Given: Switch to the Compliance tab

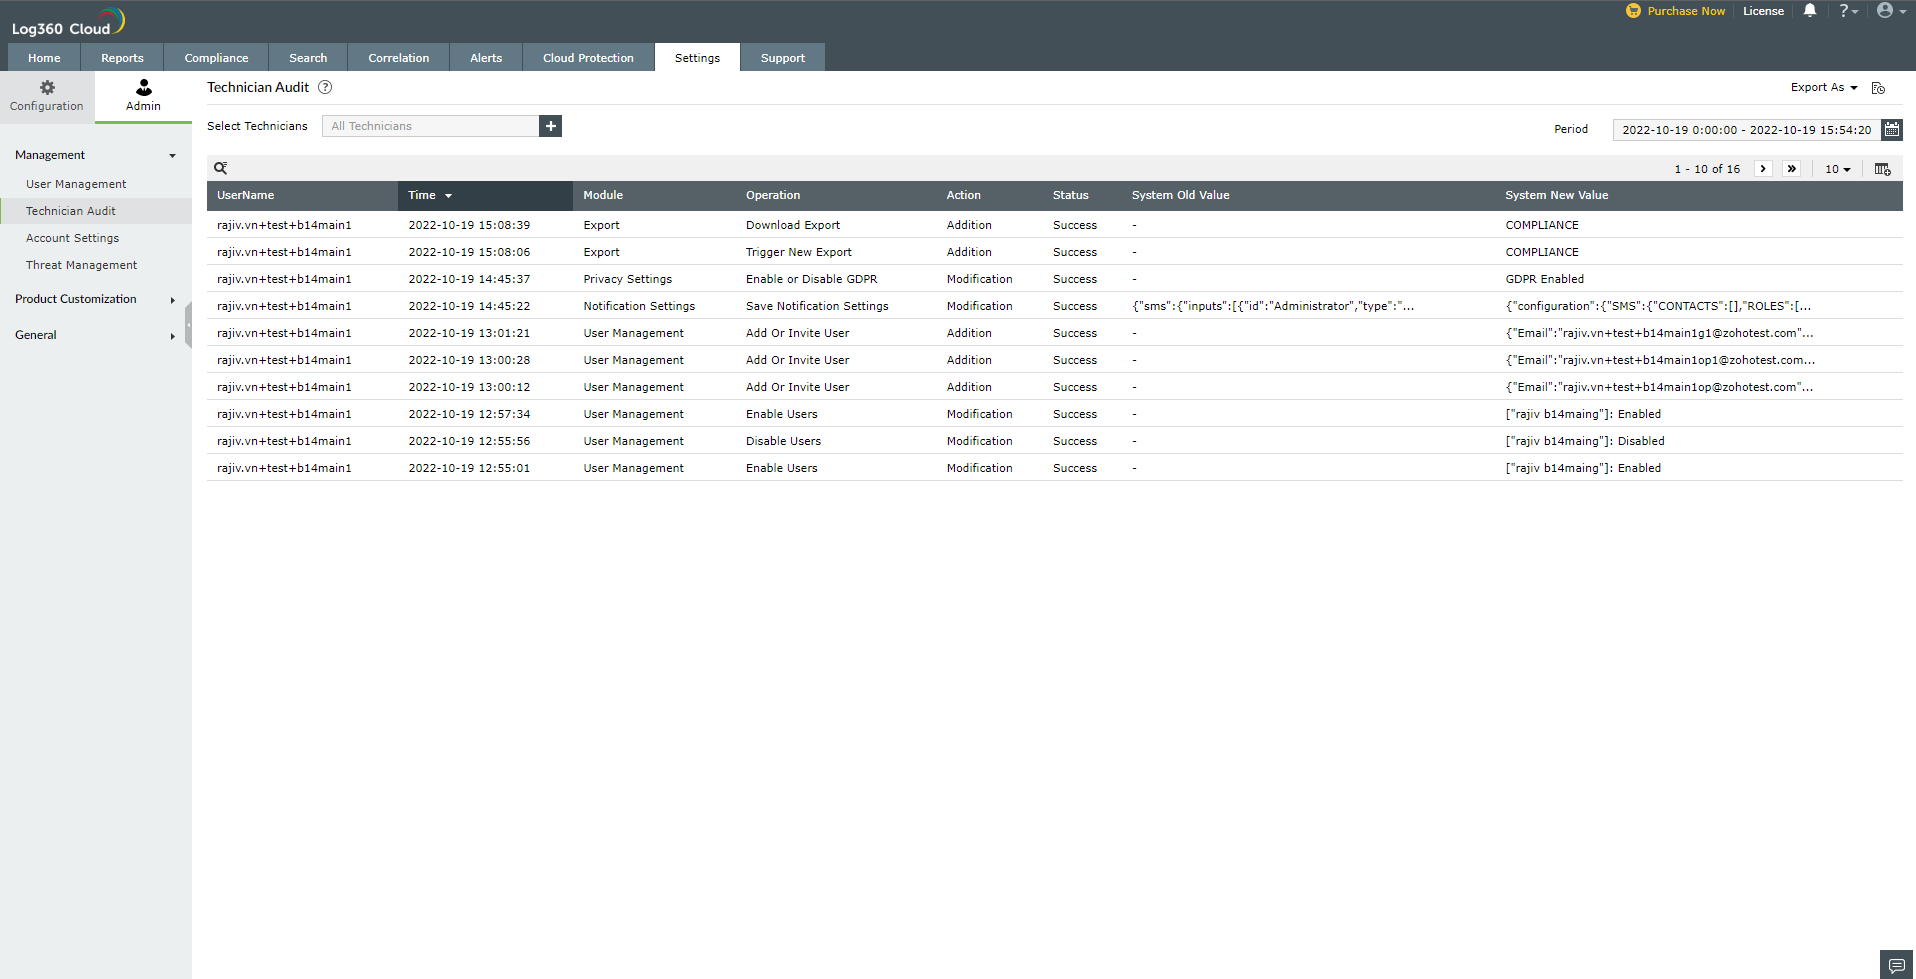Looking at the screenshot, I should (216, 58).
